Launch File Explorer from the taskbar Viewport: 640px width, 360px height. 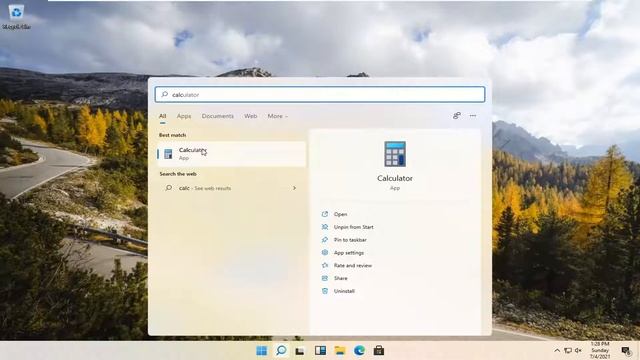[340, 351]
